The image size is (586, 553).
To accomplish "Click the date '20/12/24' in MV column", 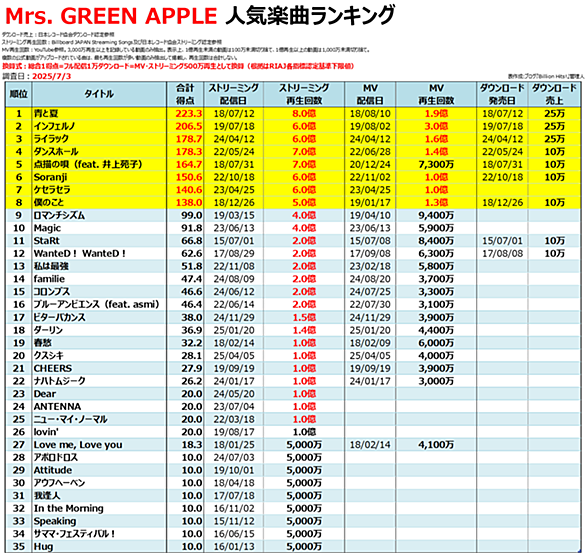I will 370,164.
